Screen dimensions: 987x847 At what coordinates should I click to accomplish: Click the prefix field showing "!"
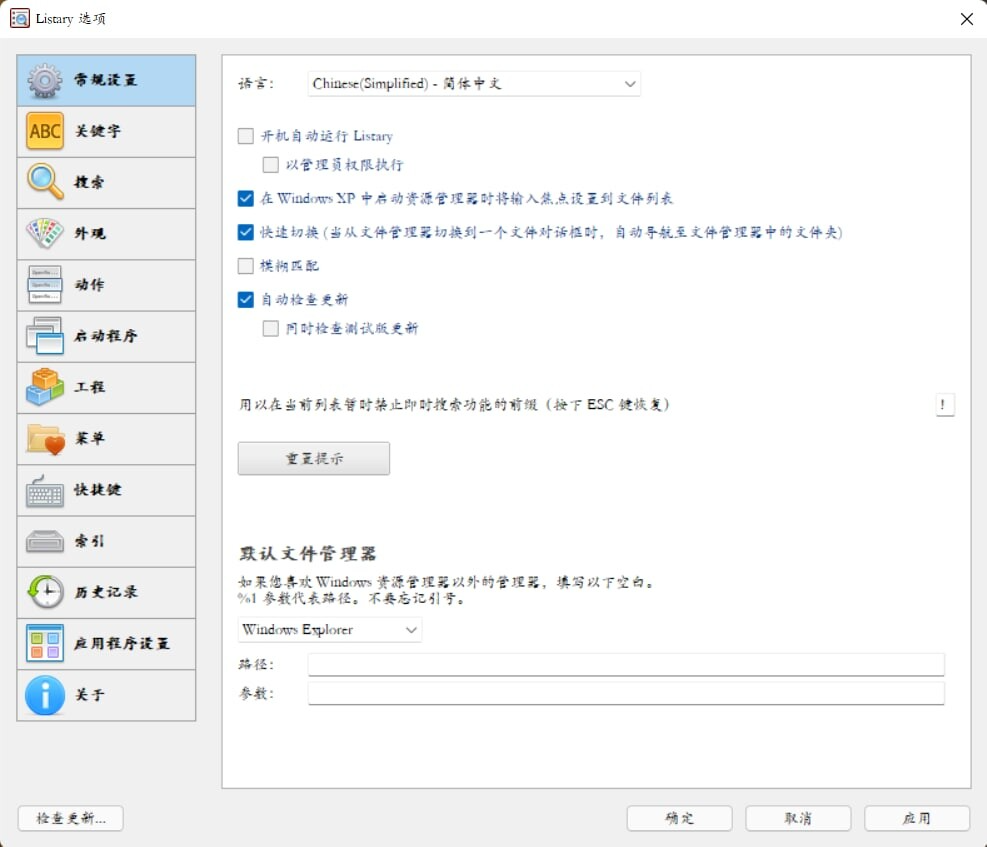point(945,405)
